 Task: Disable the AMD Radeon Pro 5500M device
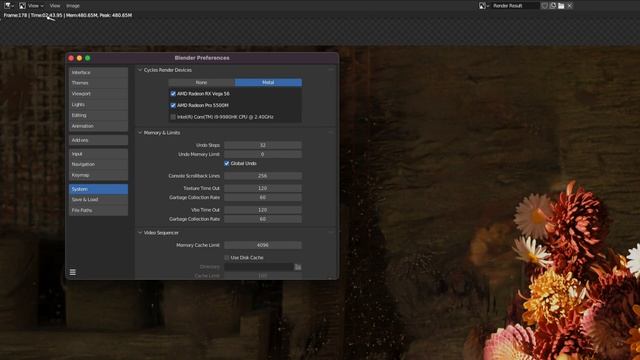(173, 105)
